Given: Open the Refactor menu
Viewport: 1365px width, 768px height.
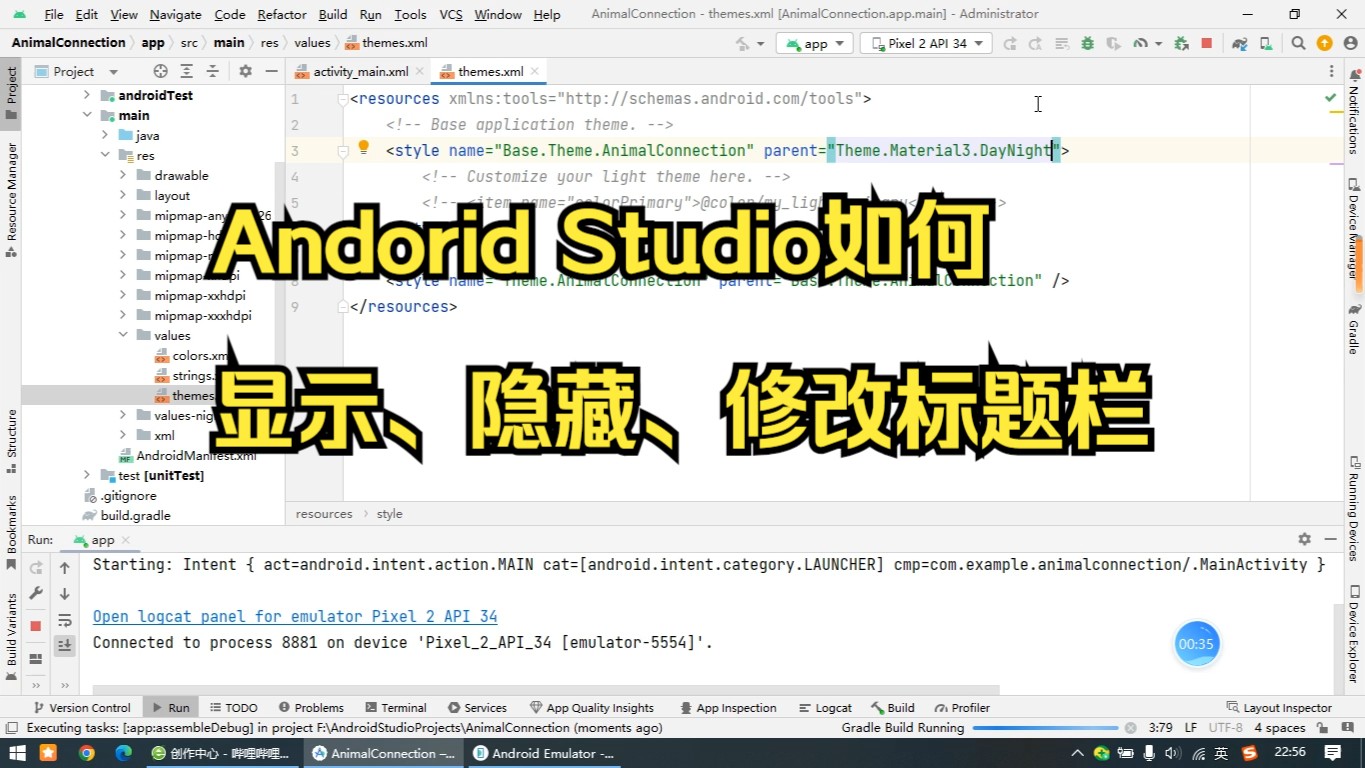Looking at the screenshot, I should (282, 14).
